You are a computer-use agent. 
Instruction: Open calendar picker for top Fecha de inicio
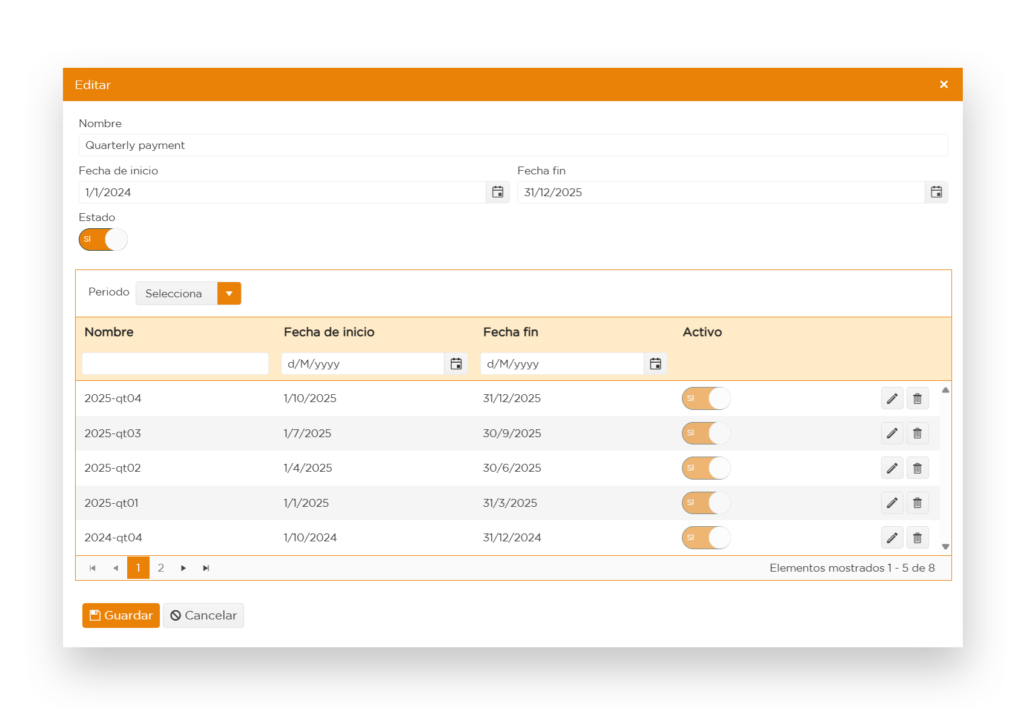click(x=497, y=192)
